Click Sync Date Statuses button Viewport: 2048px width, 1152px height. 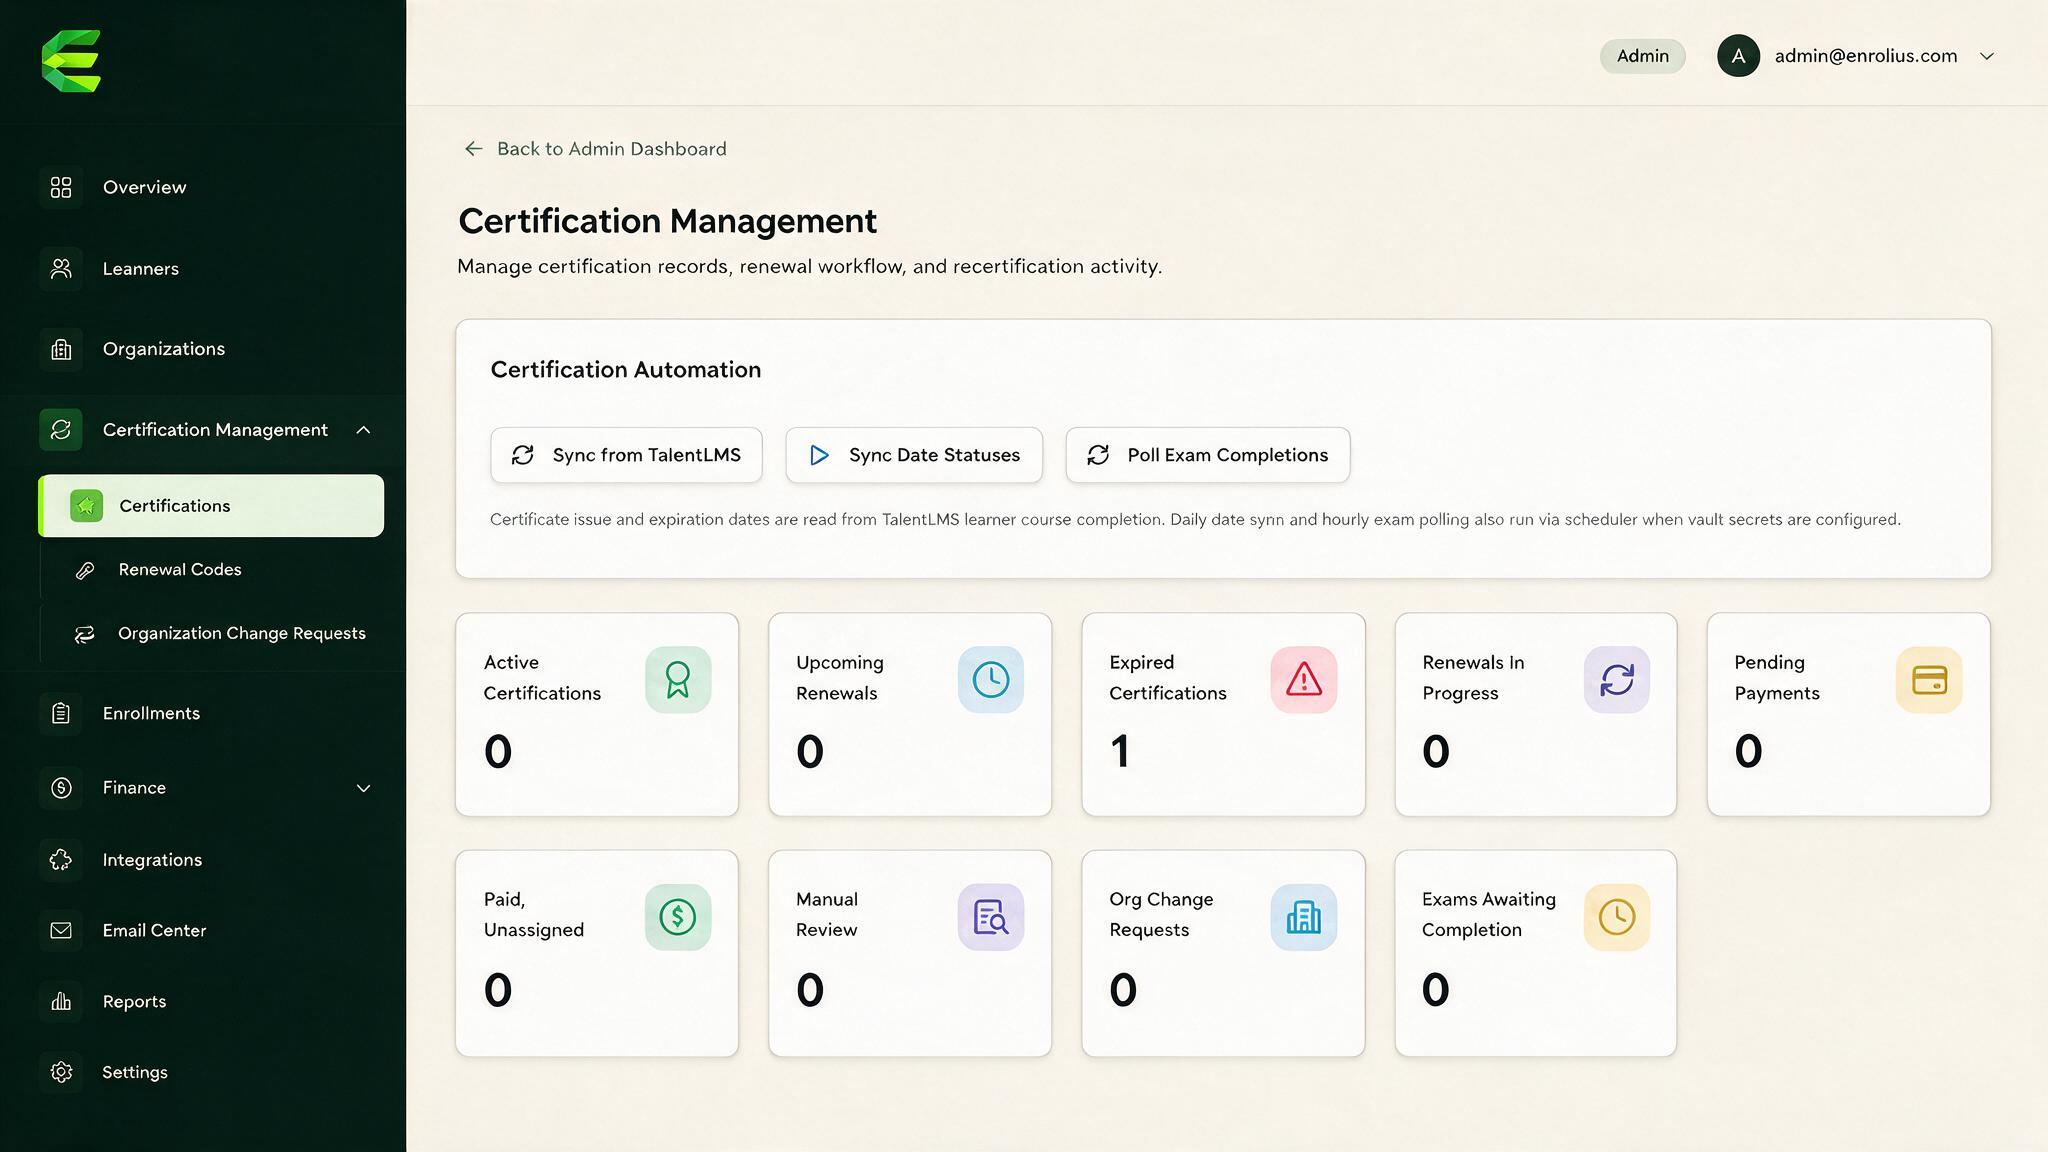914,455
